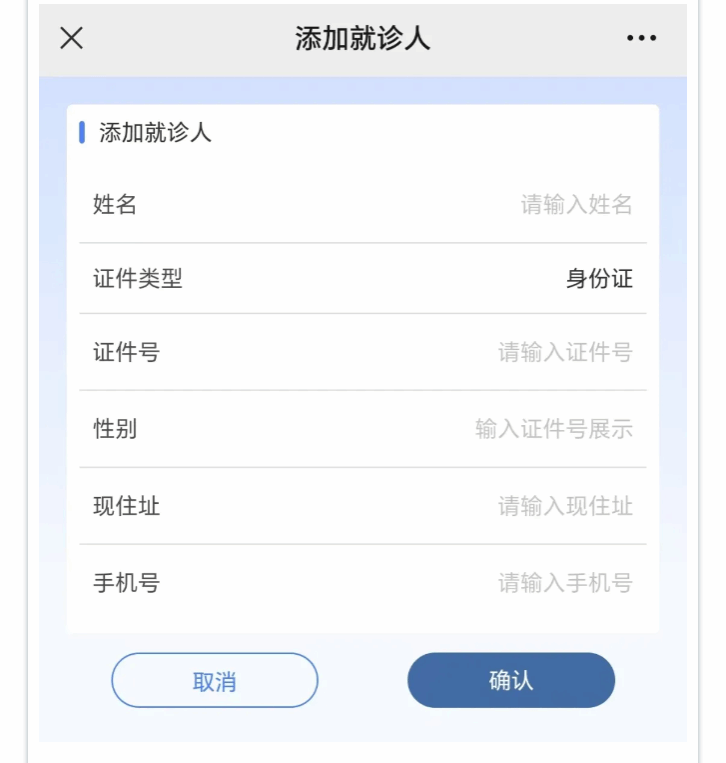Tap the 取消 cancel button
This screenshot has width=726, height=763.
[215, 680]
